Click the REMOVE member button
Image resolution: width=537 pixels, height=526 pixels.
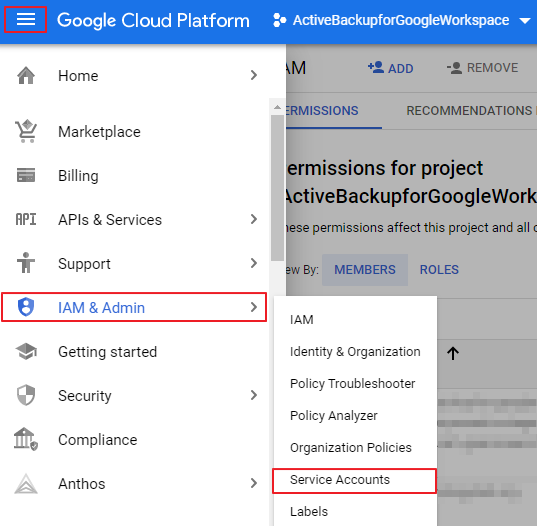pos(482,68)
